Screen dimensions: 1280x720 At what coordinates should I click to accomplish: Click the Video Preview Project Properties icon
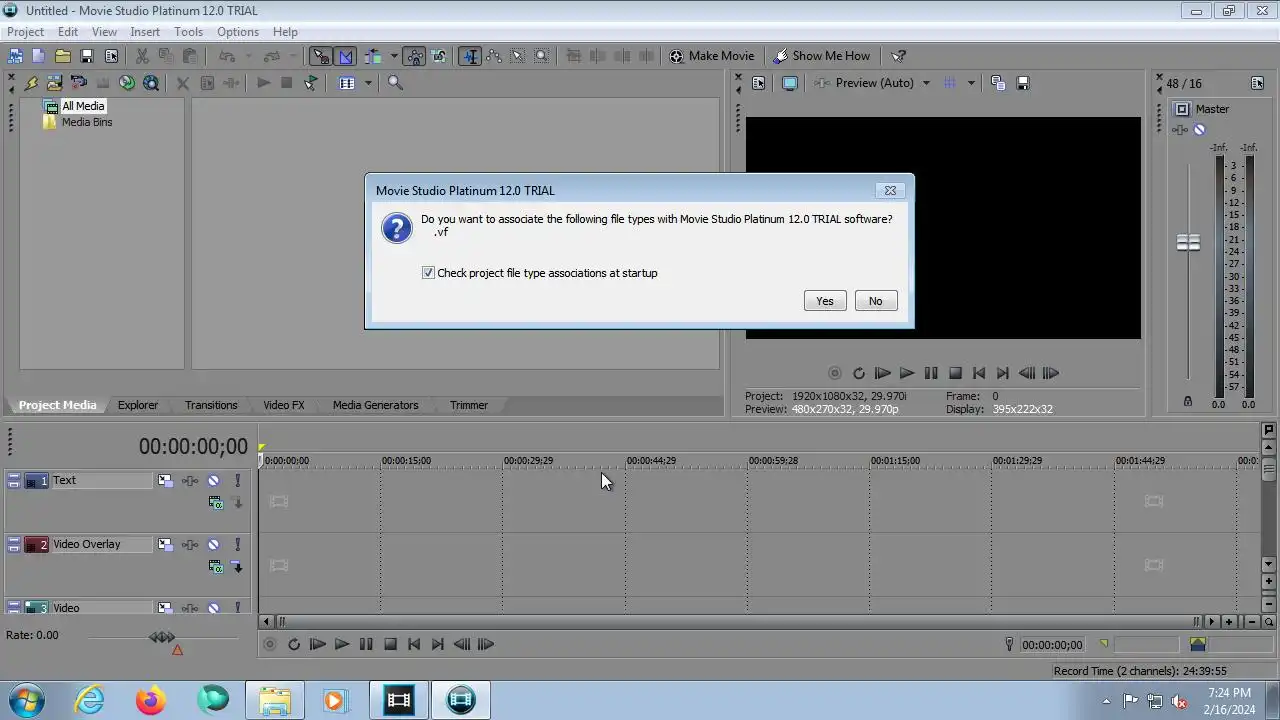tap(758, 83)
